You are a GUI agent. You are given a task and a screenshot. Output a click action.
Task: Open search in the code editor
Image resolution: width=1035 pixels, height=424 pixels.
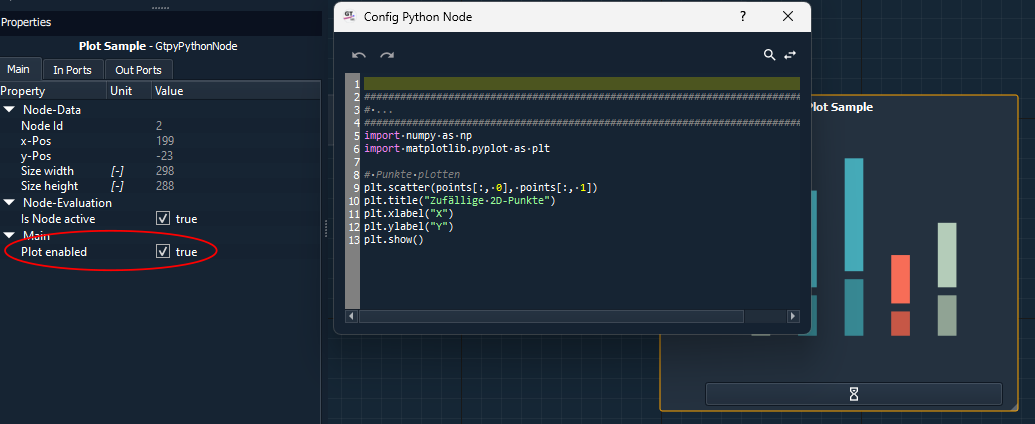coord(769,55)
